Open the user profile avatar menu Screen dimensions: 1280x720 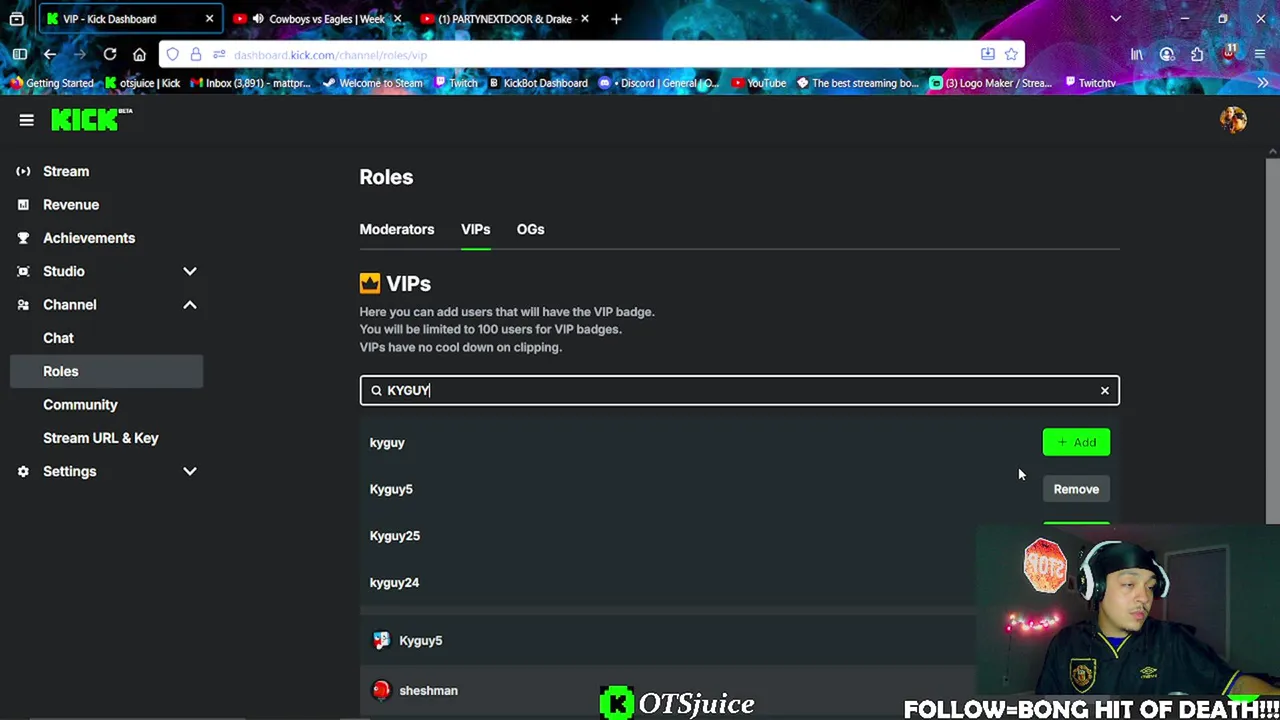click(1233, 120)
